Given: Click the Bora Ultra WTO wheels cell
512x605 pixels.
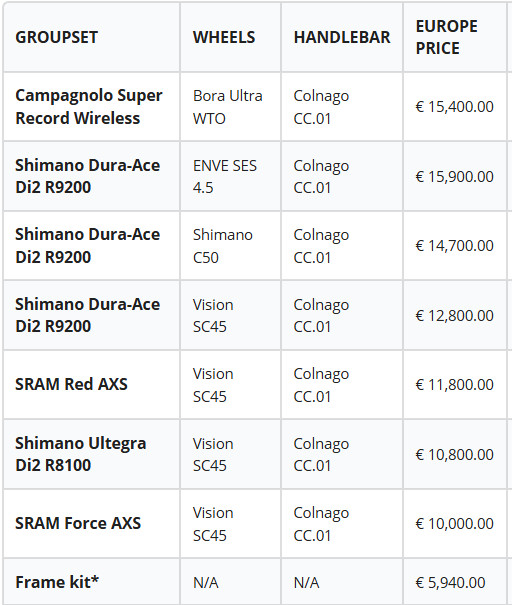Looking at the screenshot, I should point(228,107).
